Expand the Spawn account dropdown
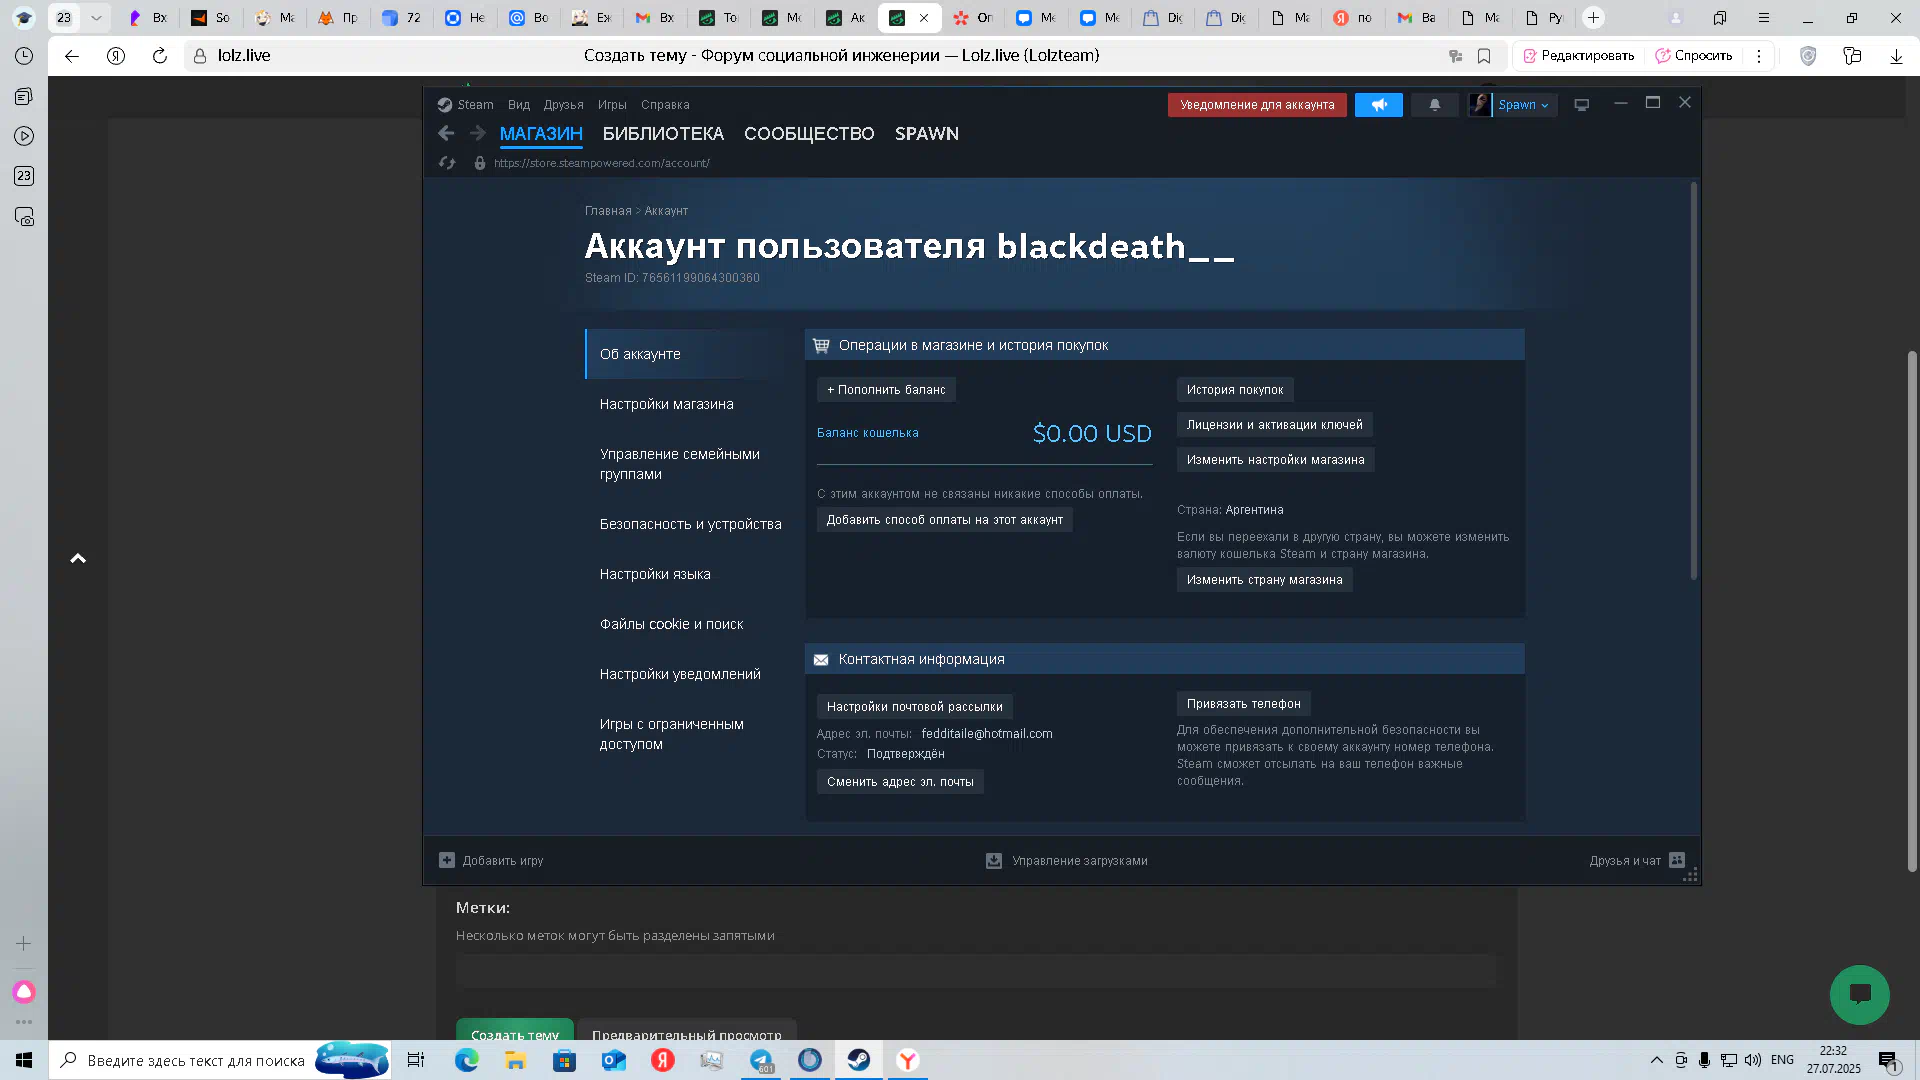This screenshot has height=1080, width=1920. (x=1523, y=105)
